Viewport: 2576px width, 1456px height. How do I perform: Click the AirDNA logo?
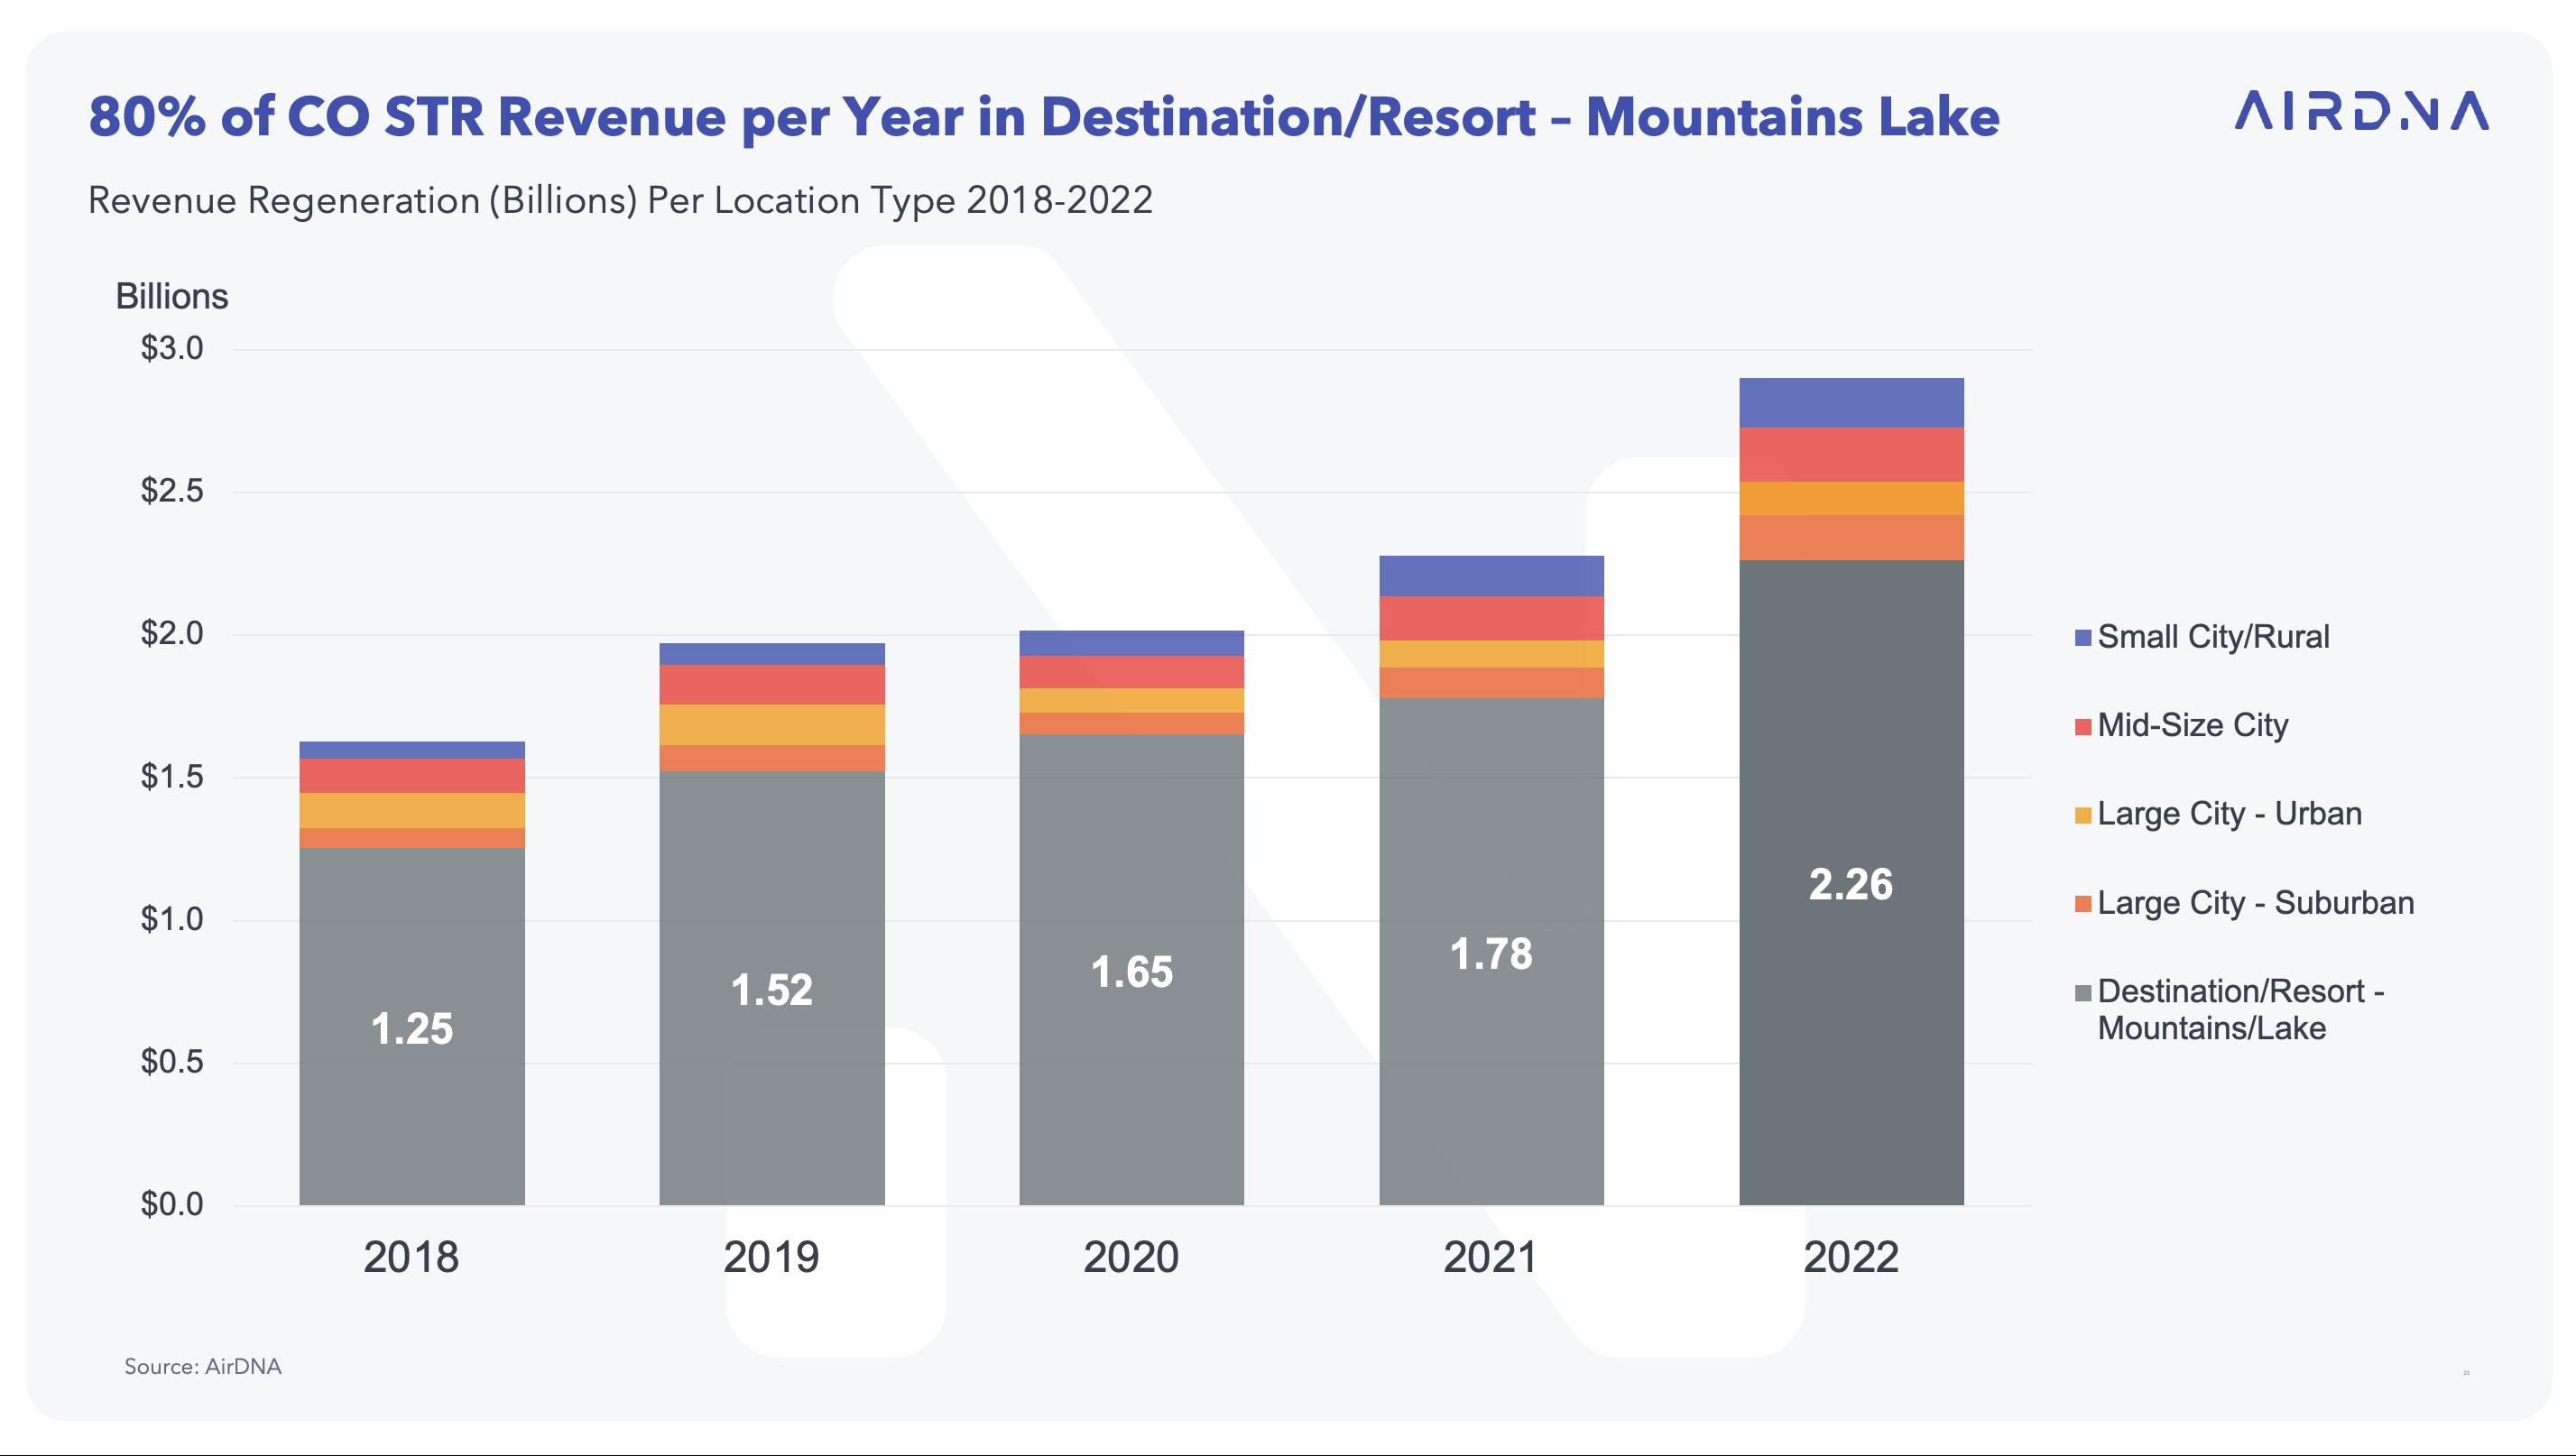point(2361,111)
